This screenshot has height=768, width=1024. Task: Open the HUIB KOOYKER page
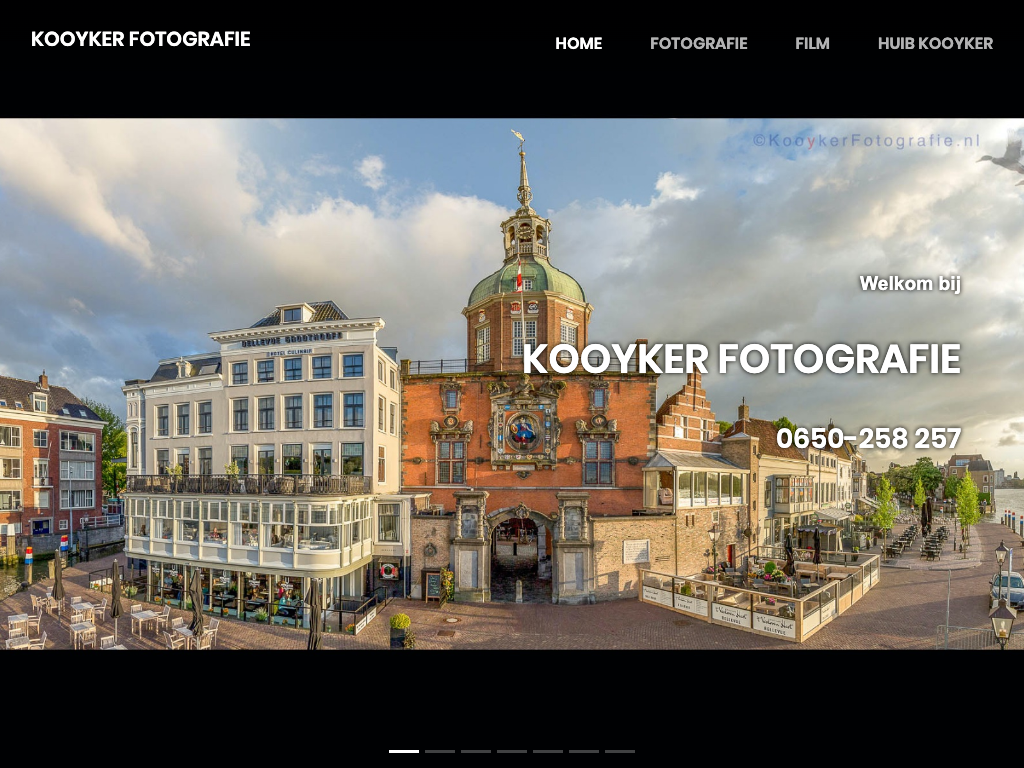click(935, 43)
